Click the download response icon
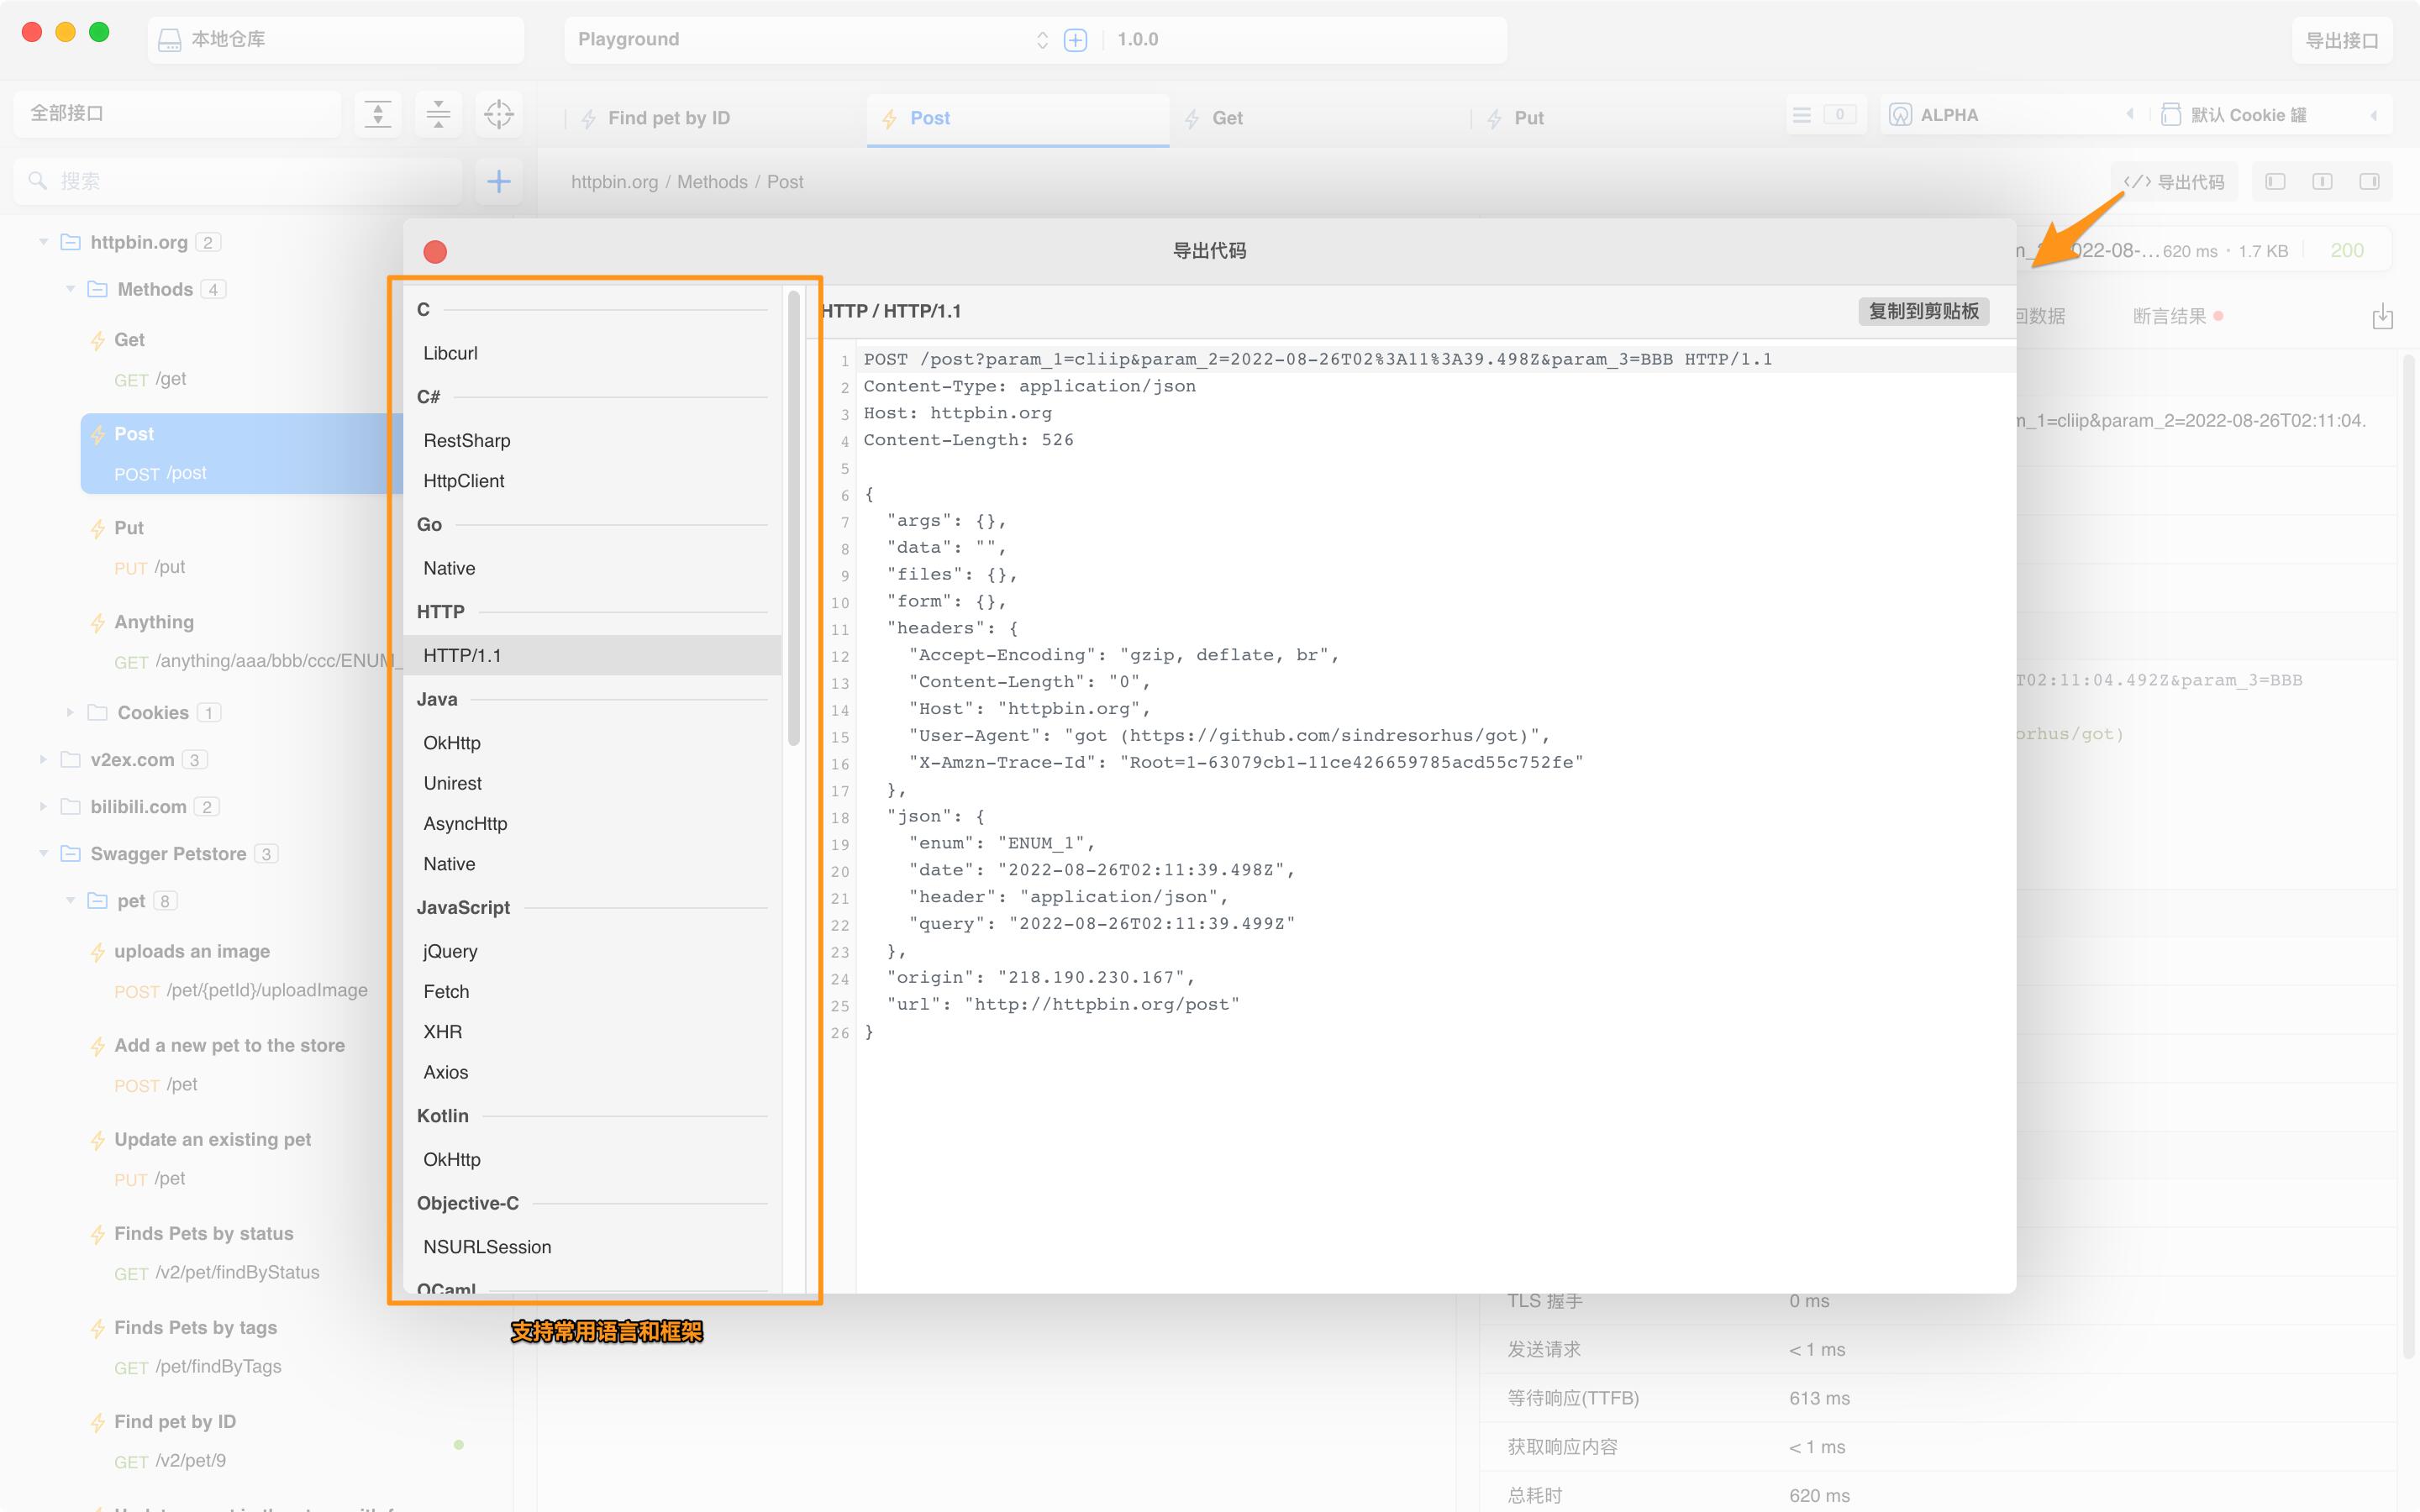The width and height of the screenshot is (2420, 1512). click(x=2382, y=317)
